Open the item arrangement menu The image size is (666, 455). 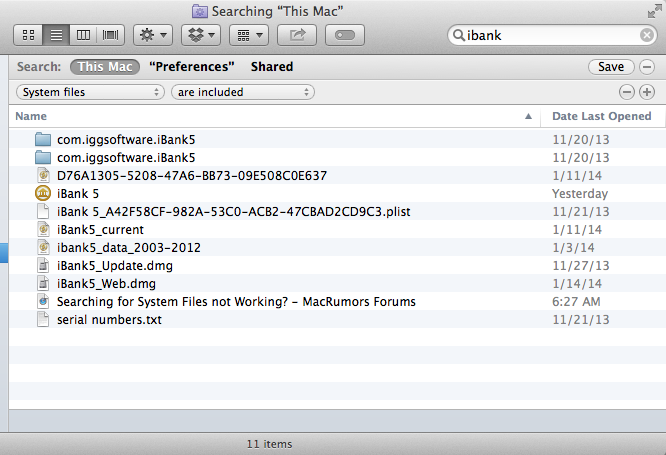pos(249,35)
